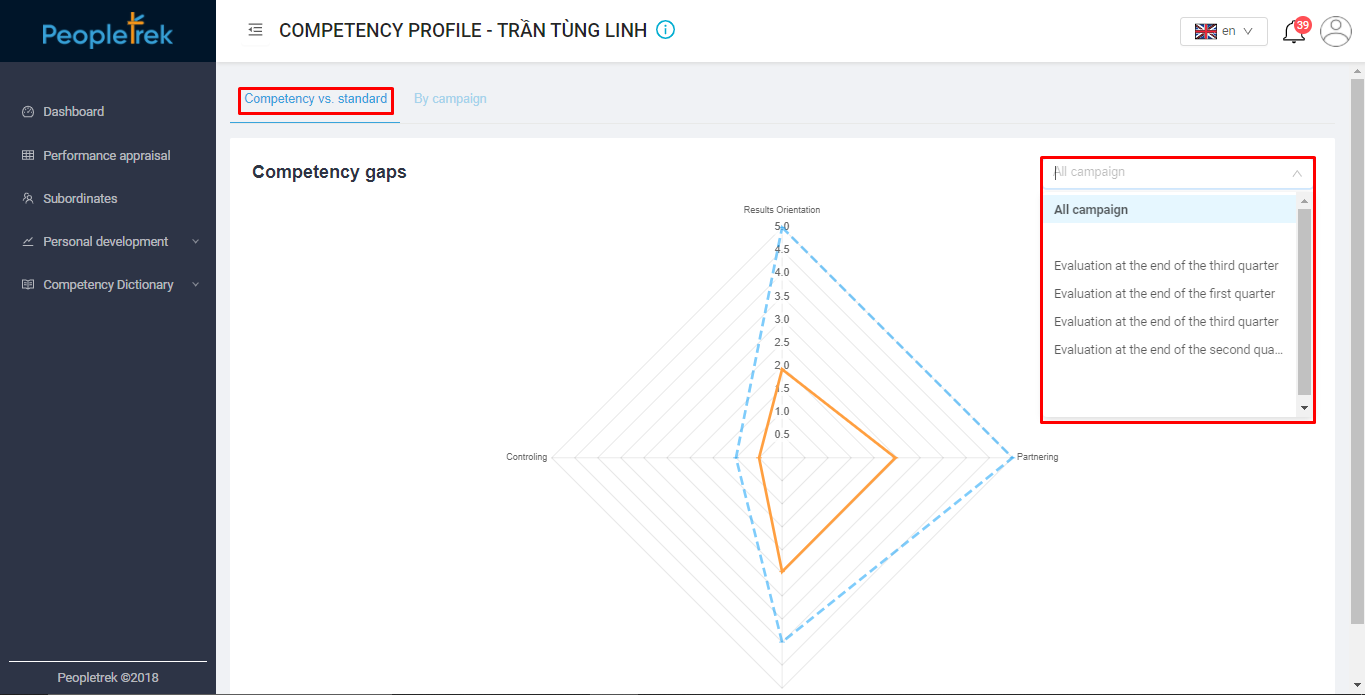Click the Performance appraisal grid icon
The image size is (1365, 695).
tap(27, 155)
